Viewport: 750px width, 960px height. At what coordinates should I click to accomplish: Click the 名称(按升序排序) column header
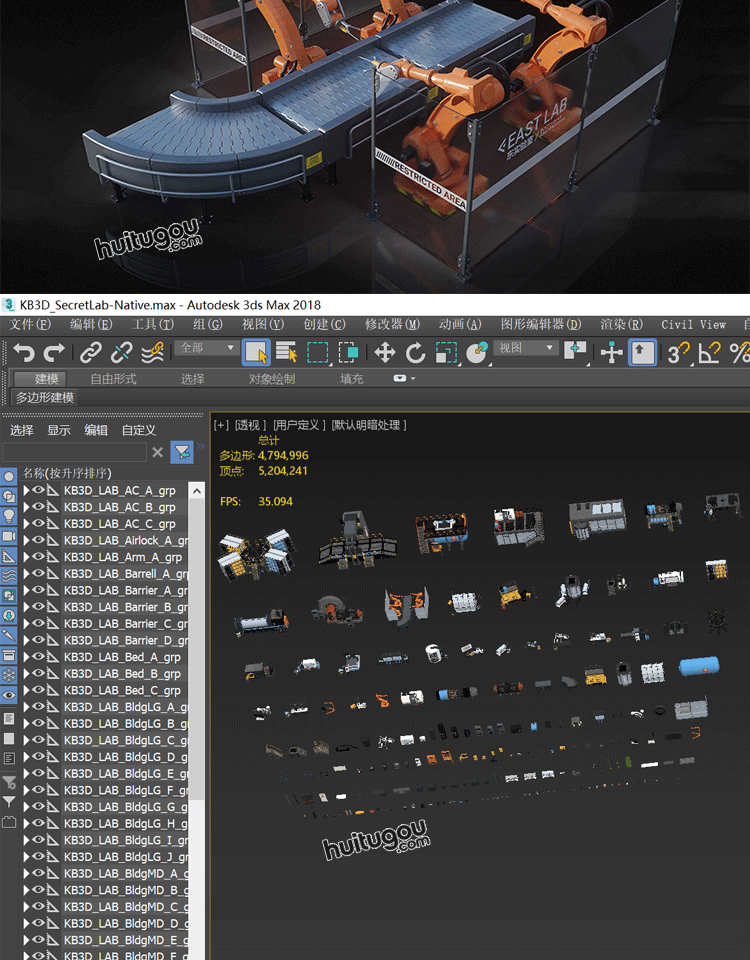pos(68,473)
